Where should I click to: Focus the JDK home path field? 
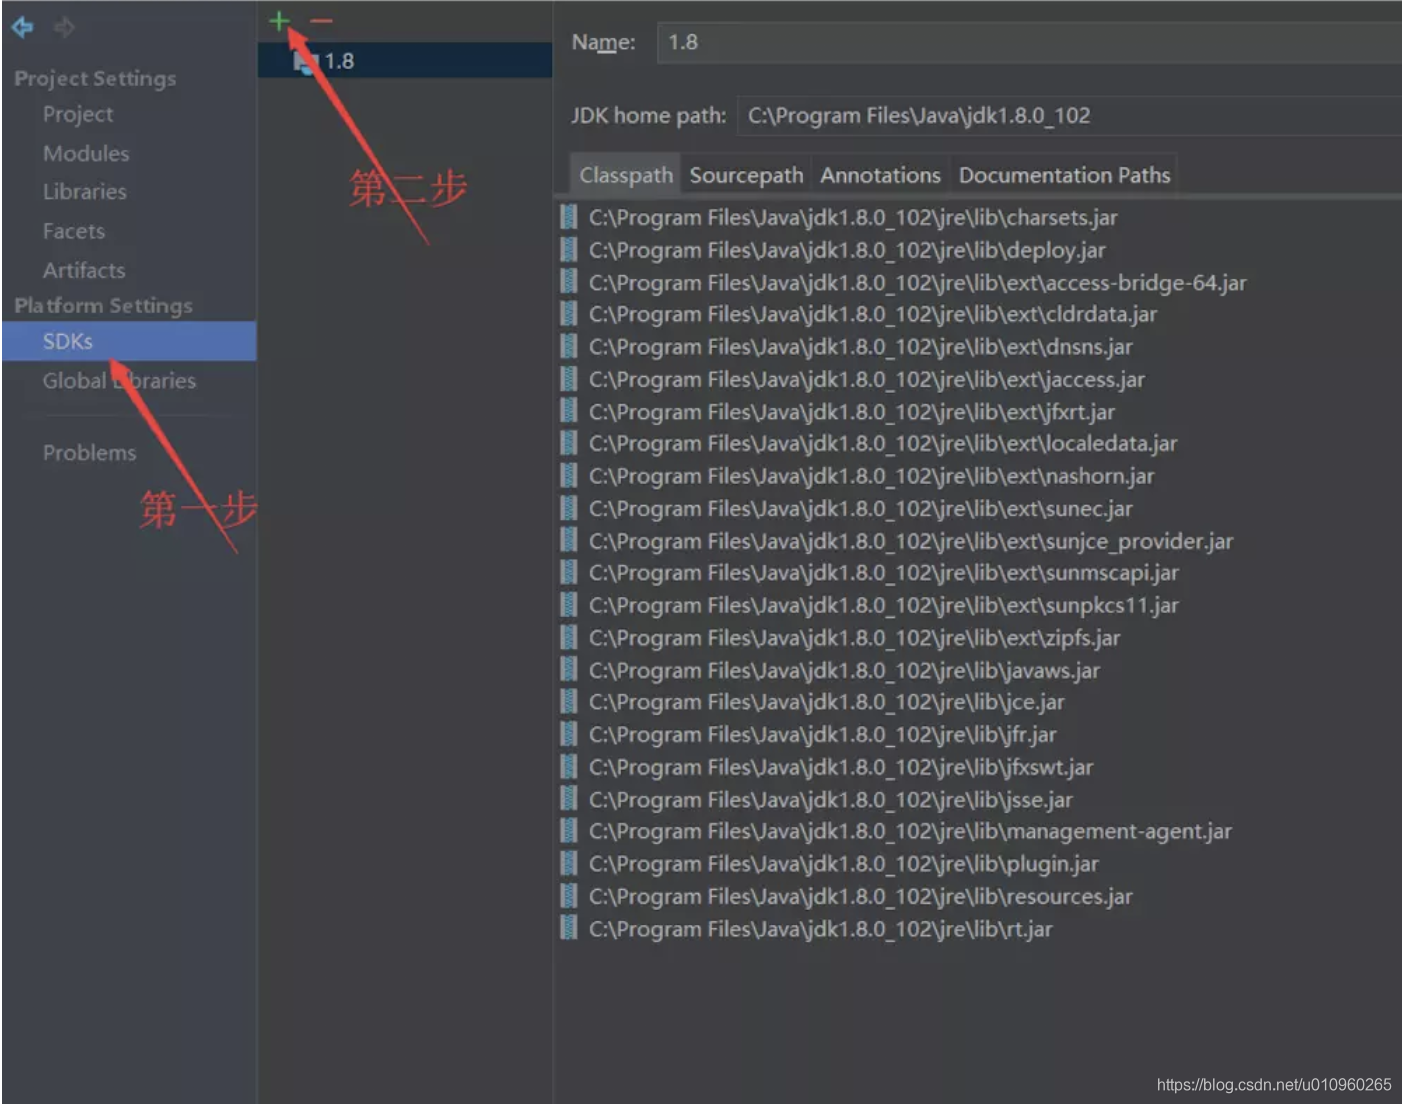1069,115
